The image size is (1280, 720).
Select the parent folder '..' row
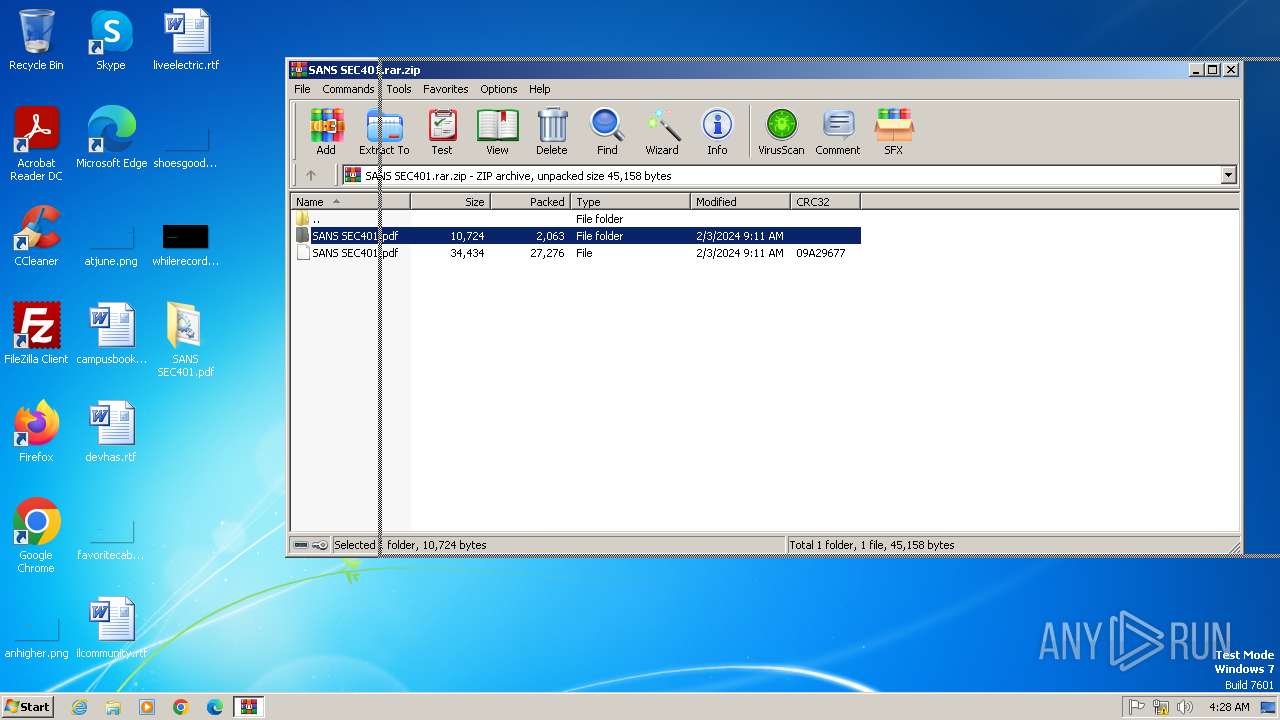576,219
